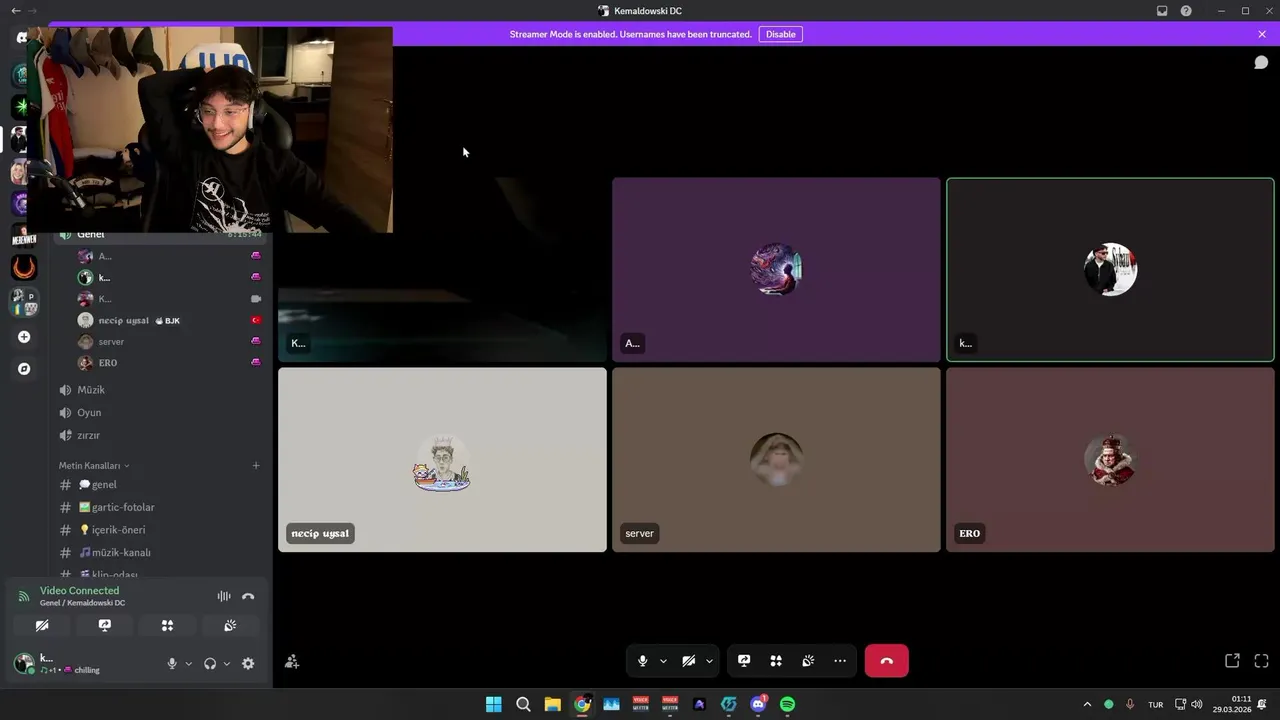1280x720 pixels.
Task: Enter full screen call view
Action: tap(1261, 661)
